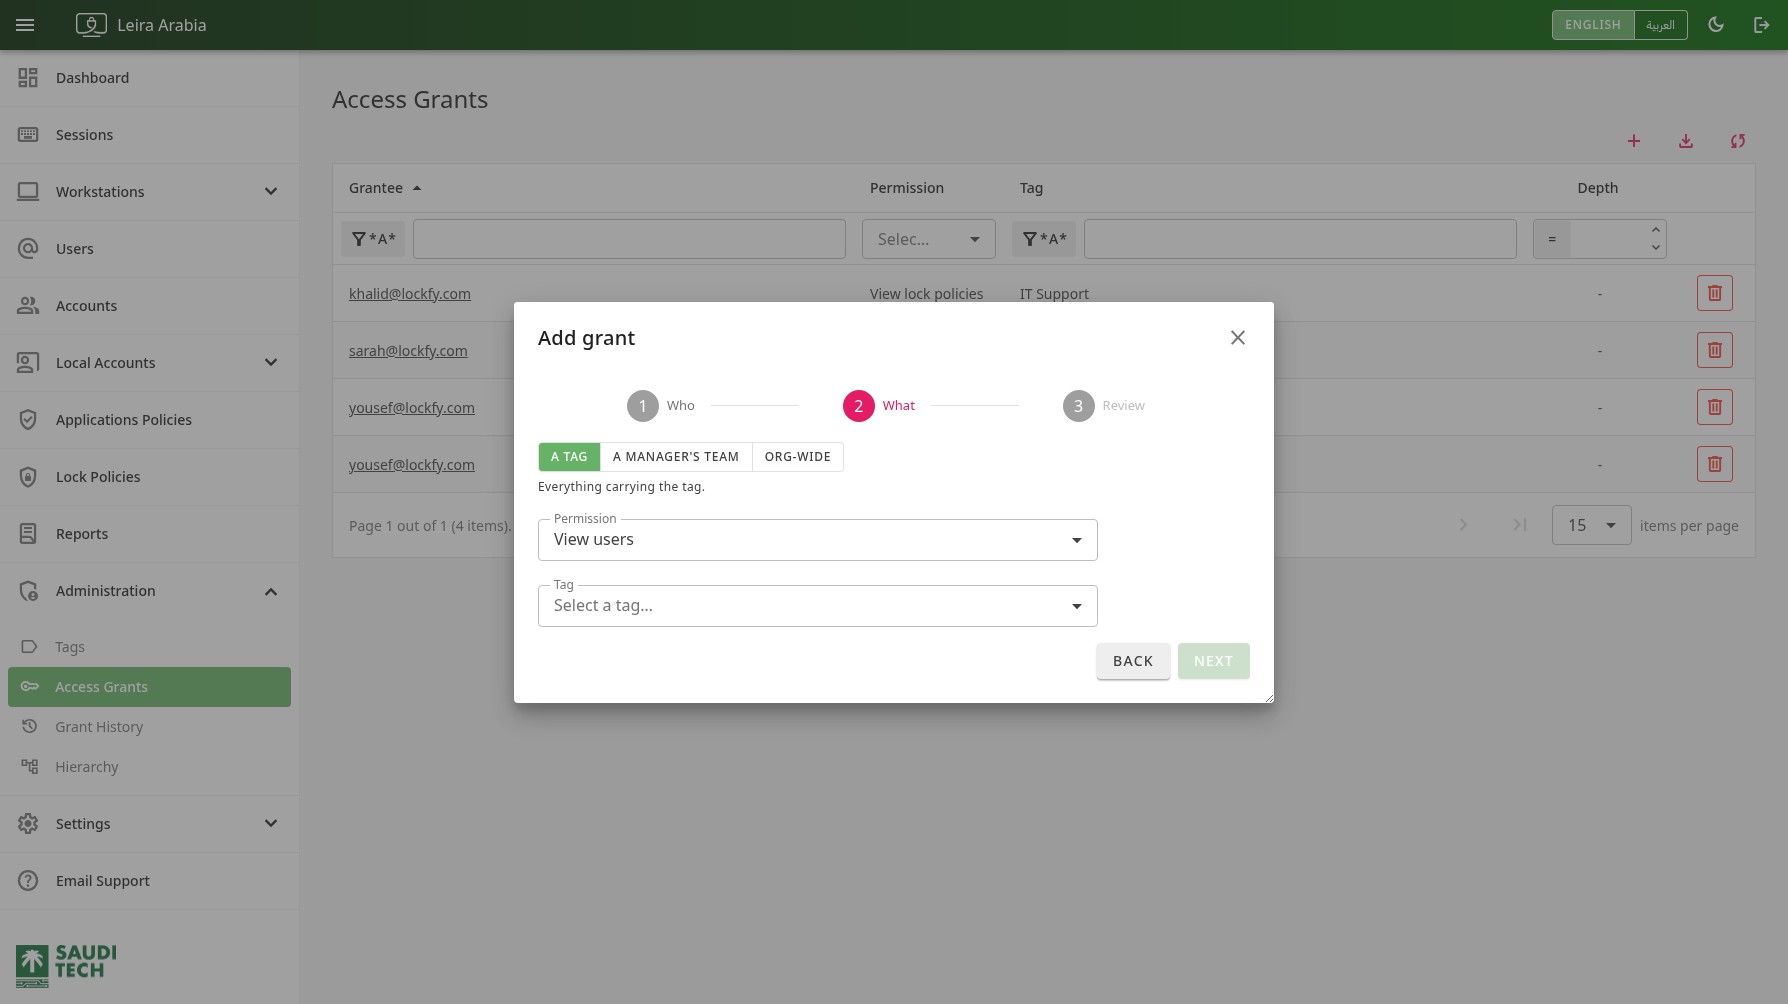Refresh the access grants table
This screenshot has width=1788, height=1004.
1738,141
